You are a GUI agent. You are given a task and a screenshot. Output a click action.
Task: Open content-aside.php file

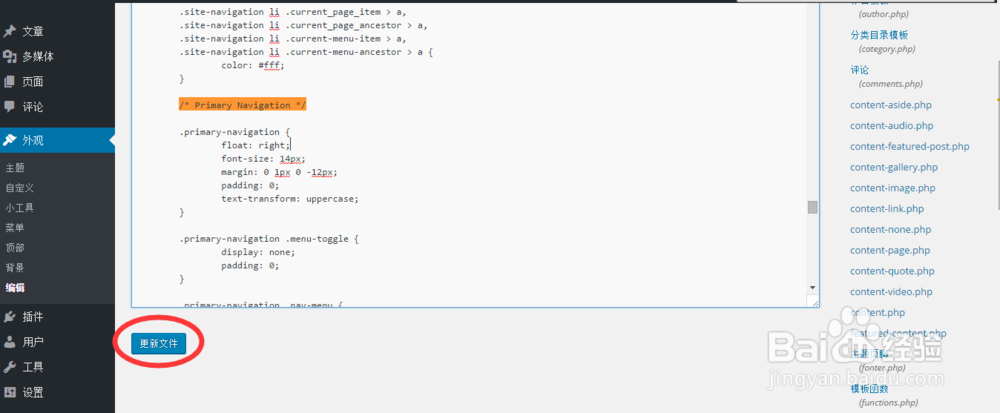click(891, 105)
